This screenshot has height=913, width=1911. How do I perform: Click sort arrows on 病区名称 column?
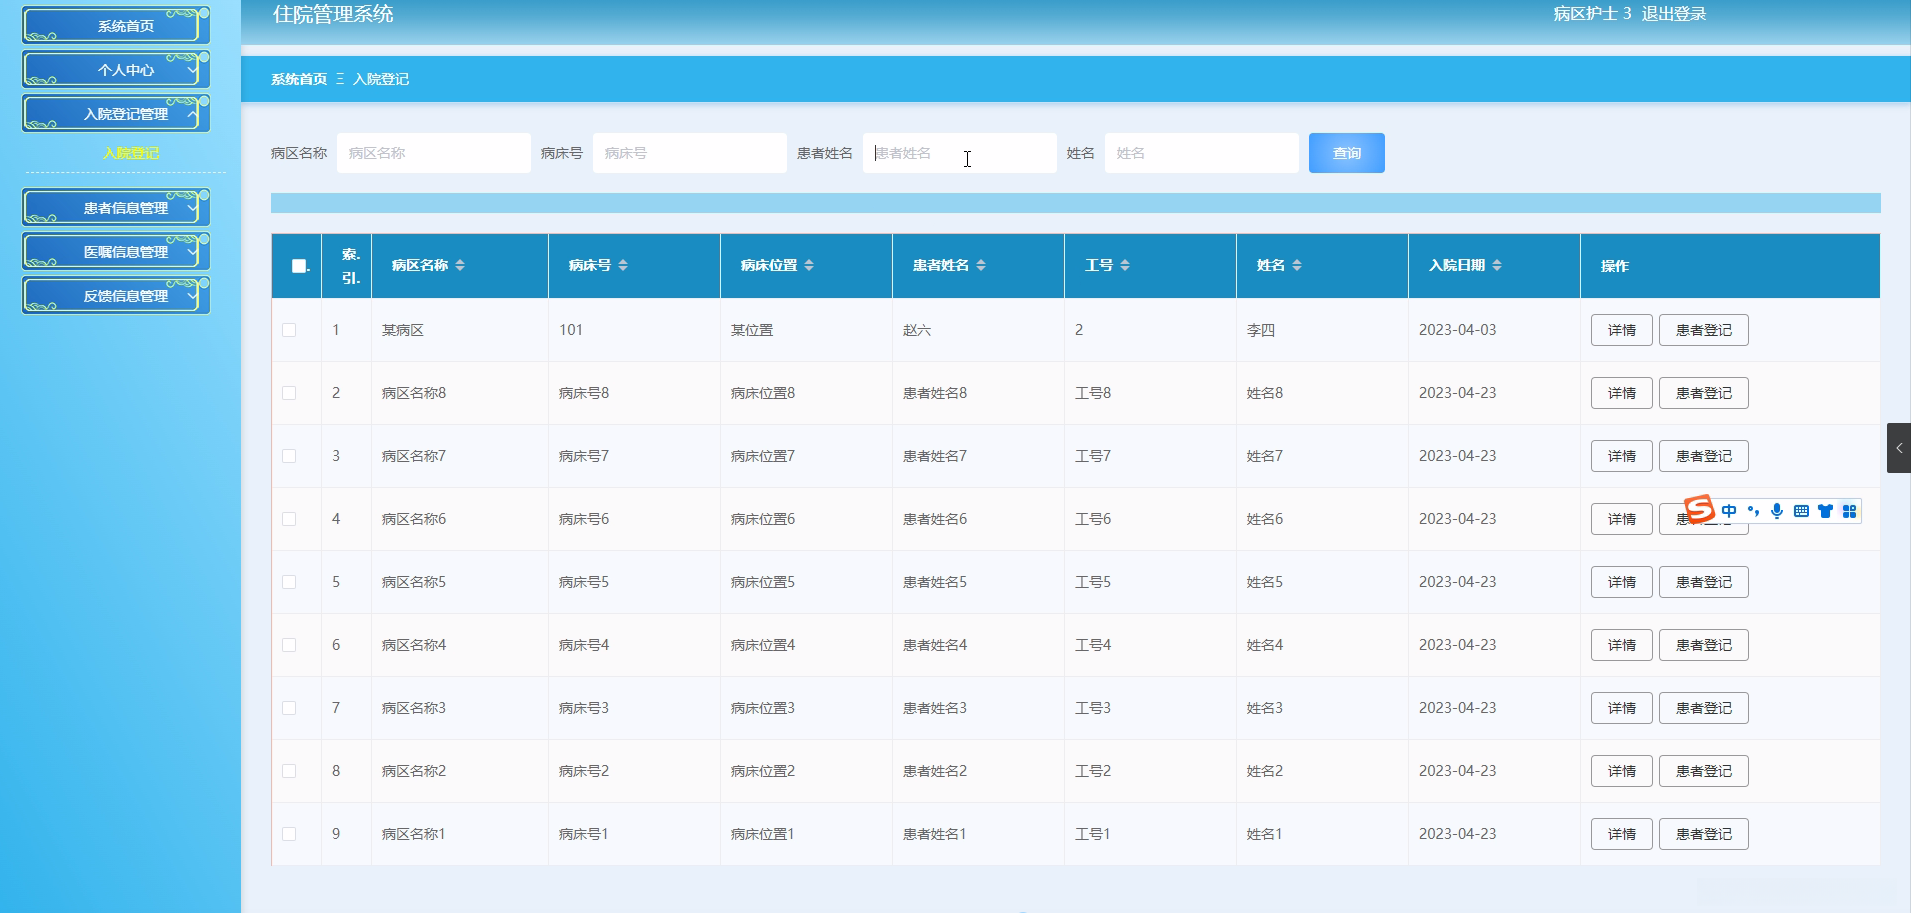point(460,265)
